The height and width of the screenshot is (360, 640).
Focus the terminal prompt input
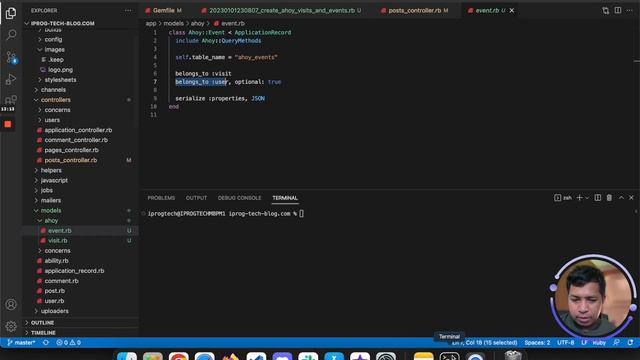coord(302,214)
